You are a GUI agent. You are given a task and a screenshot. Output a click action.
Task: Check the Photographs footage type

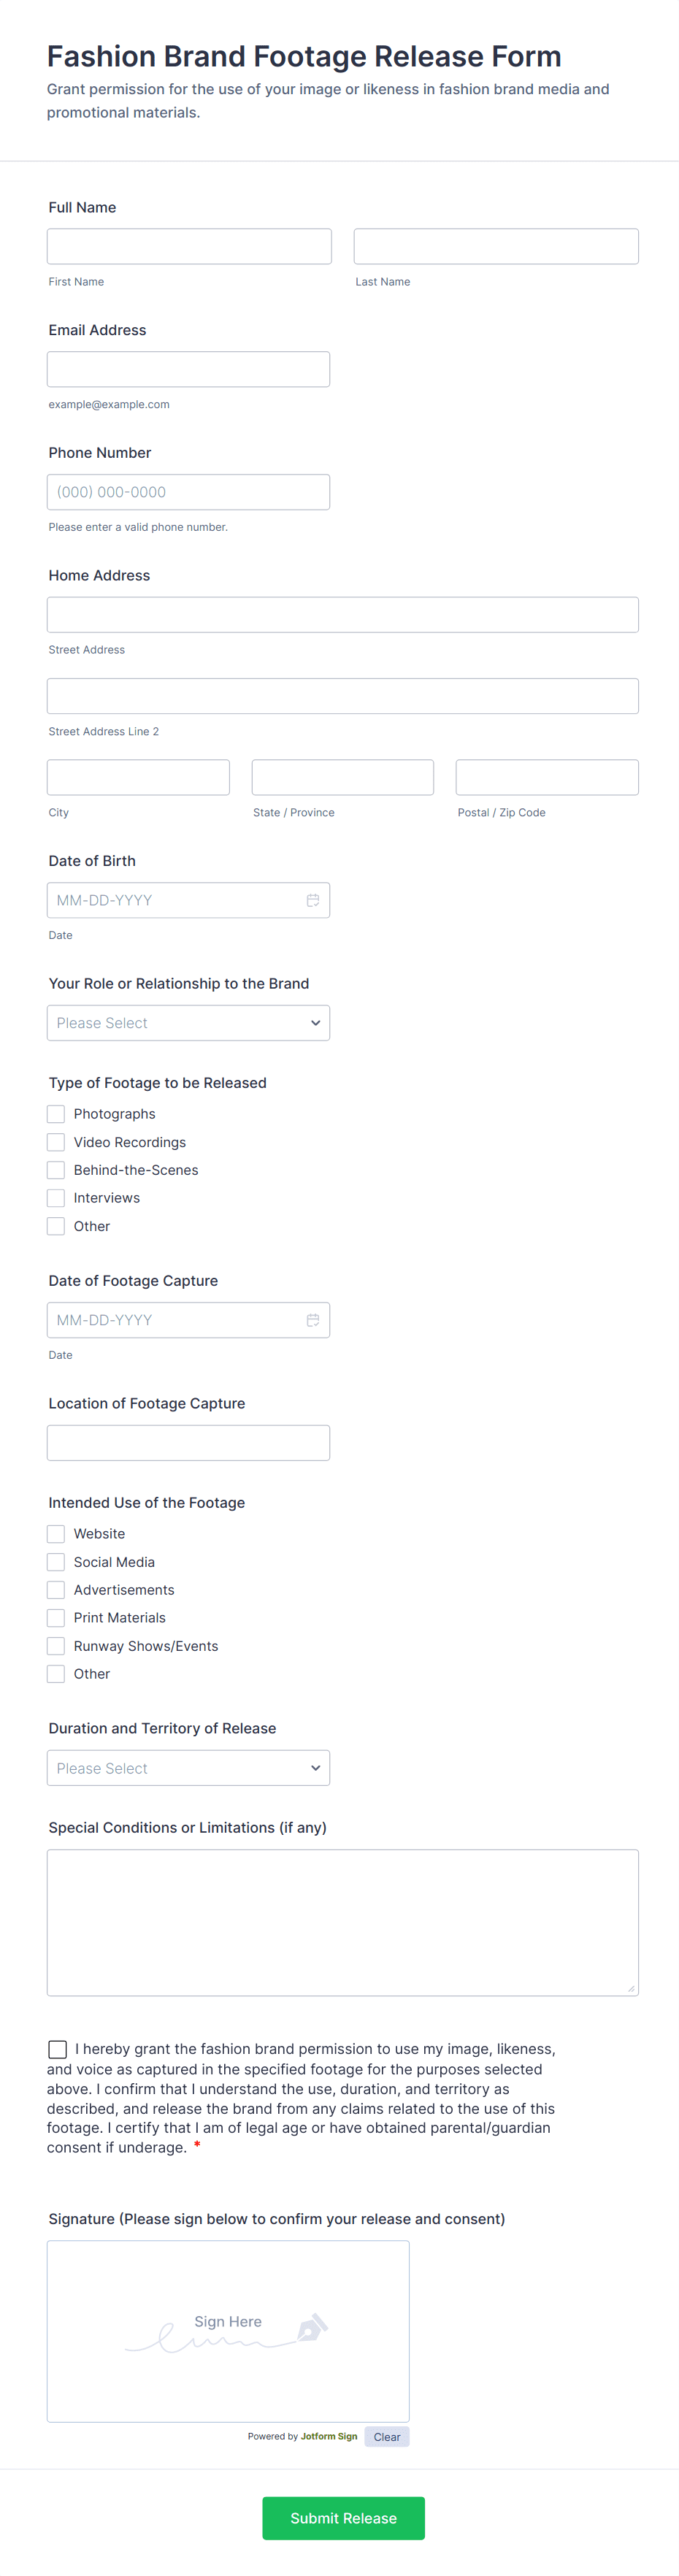click(56, 1113)
